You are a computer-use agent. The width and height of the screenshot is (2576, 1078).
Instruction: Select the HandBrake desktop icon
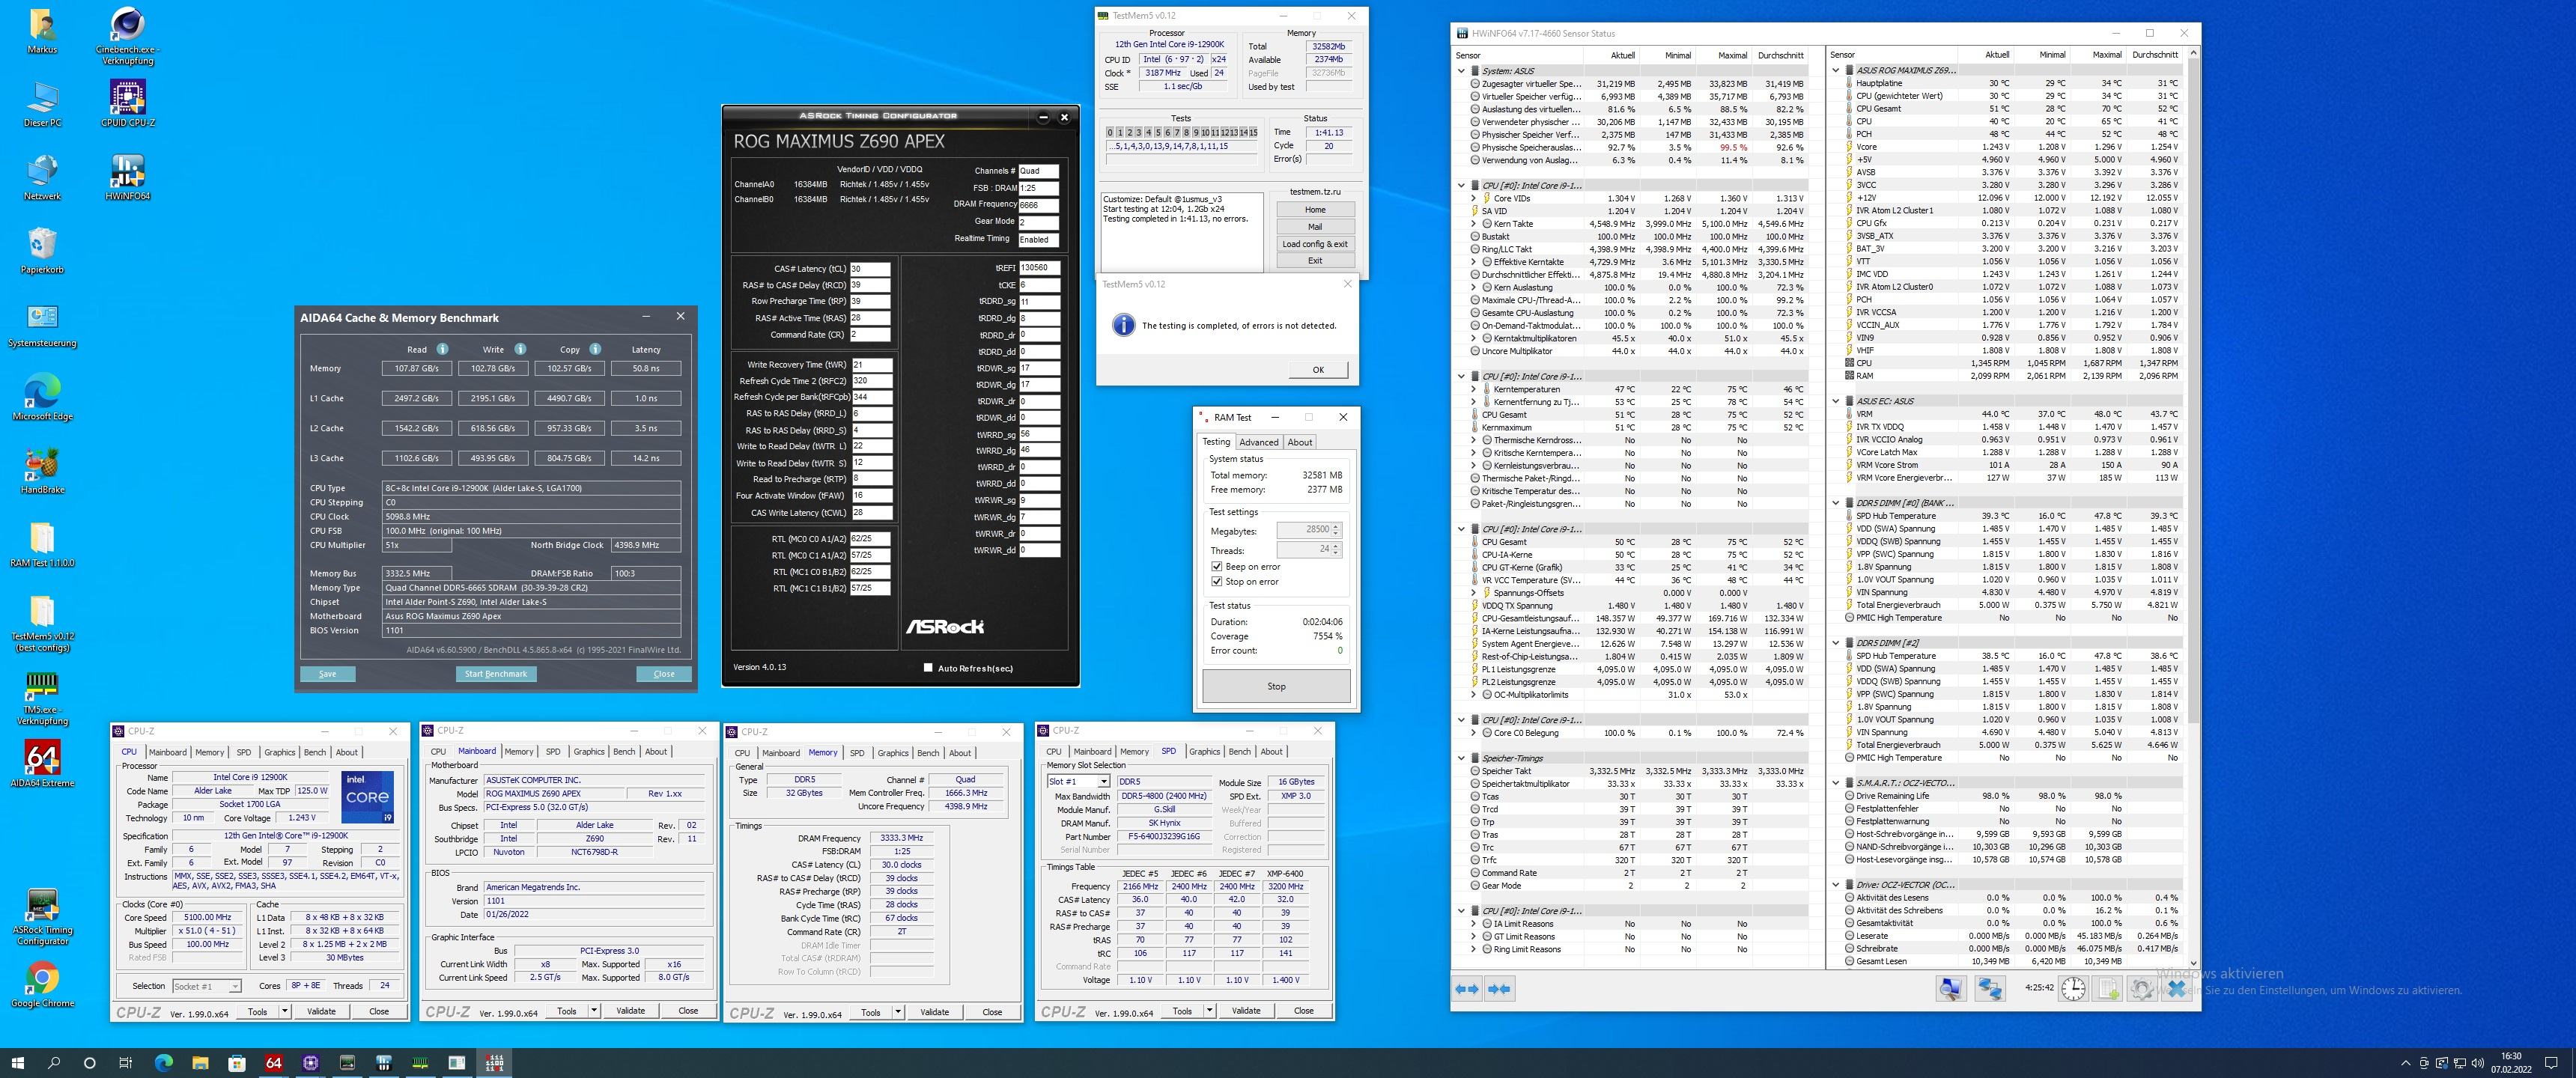(x=42, y=471)
